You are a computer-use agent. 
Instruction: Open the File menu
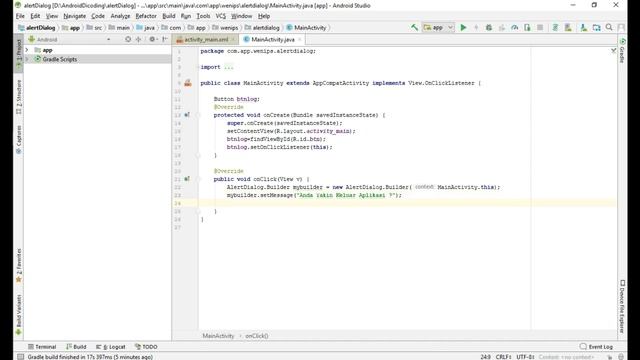pos(20,16)
